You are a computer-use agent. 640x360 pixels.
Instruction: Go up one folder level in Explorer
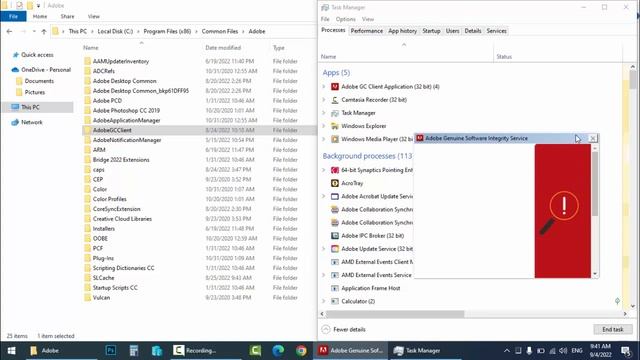point(44,31)
